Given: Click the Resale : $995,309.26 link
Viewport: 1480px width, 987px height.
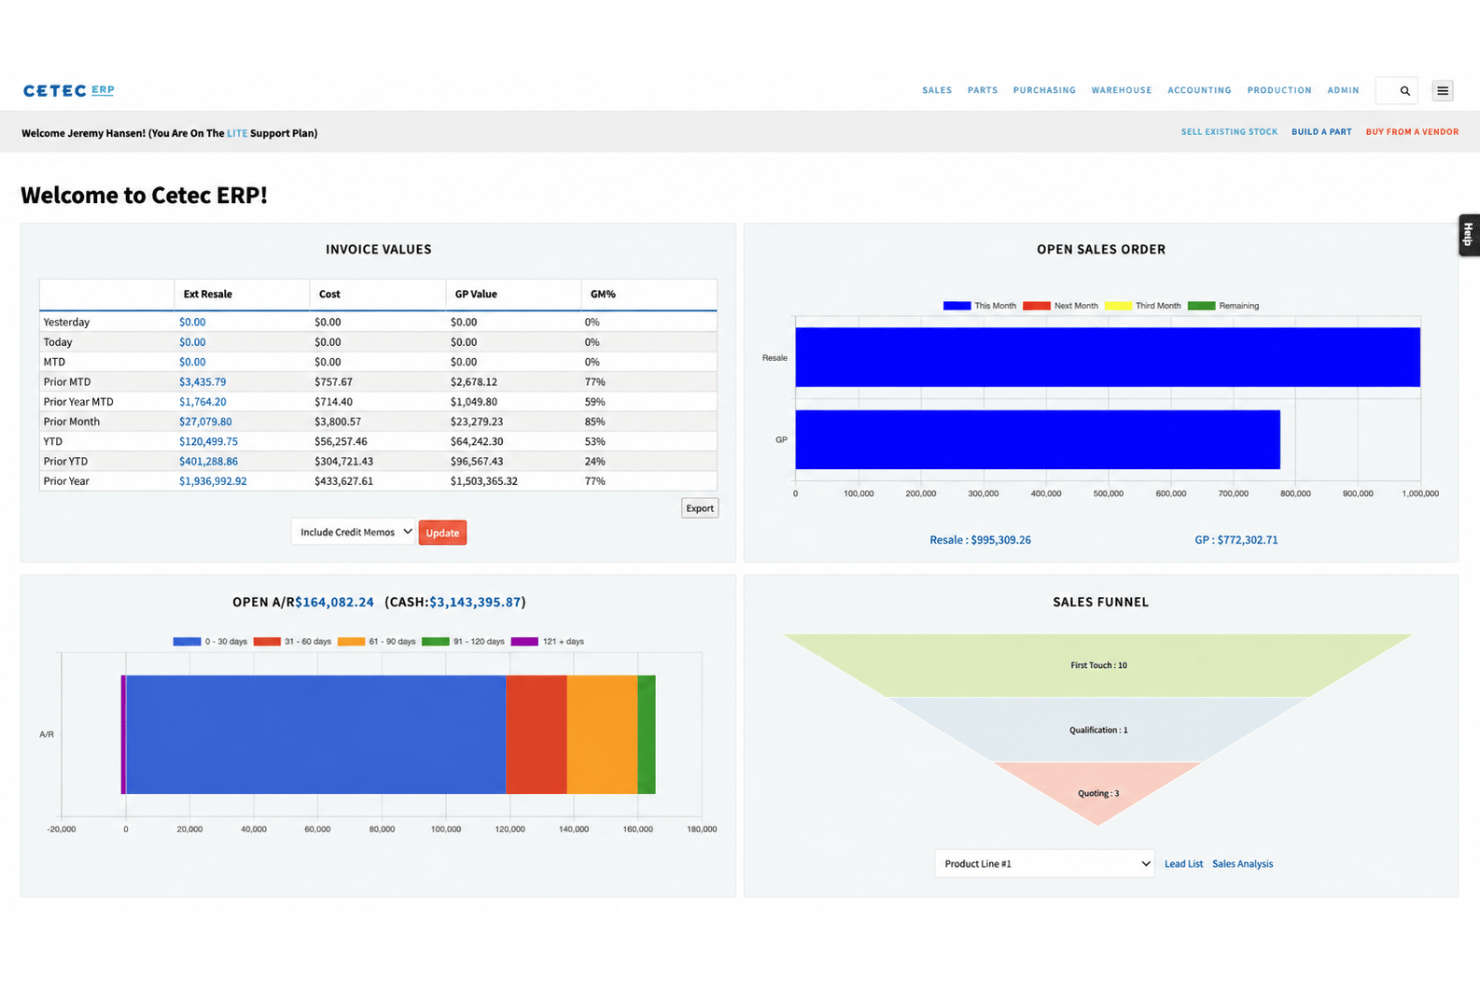Looking at the screenshot, I should (980, 540).
